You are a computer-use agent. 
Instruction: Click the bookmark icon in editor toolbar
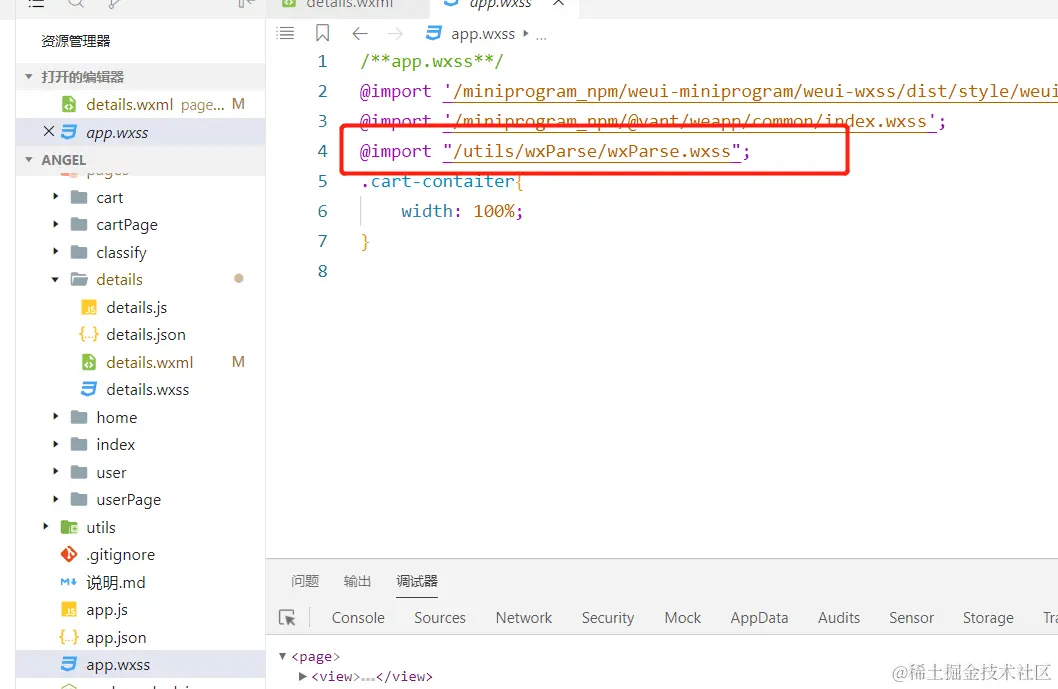tap(323, 33)
